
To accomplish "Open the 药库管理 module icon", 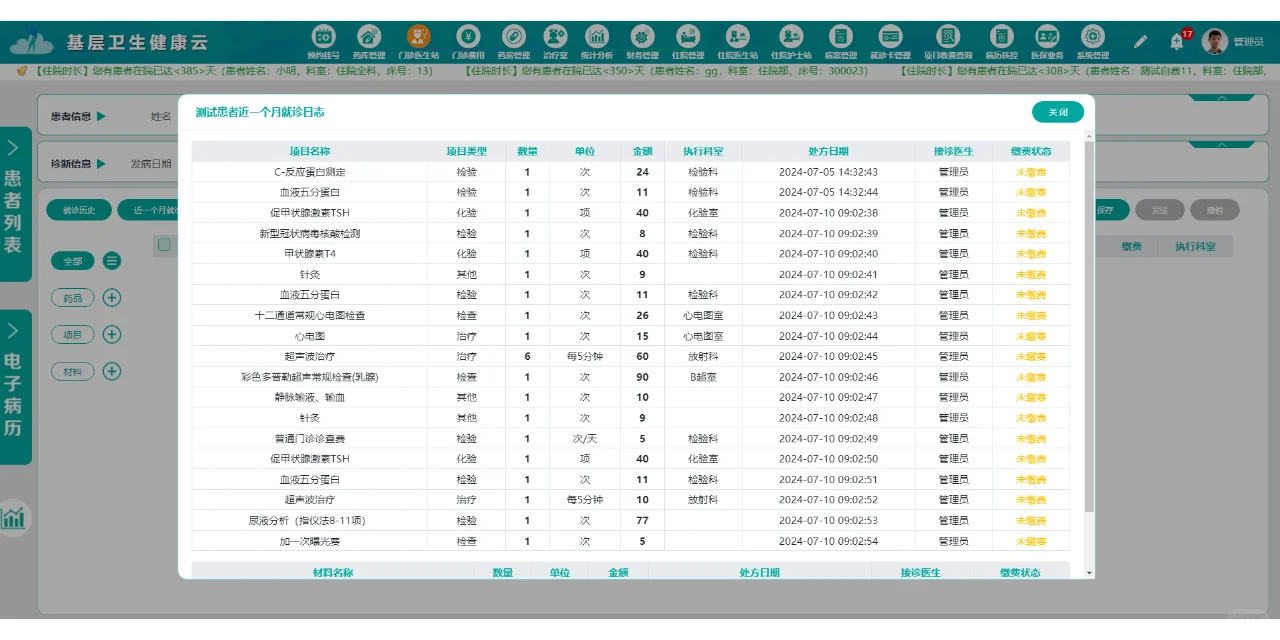I will (369, 36).
